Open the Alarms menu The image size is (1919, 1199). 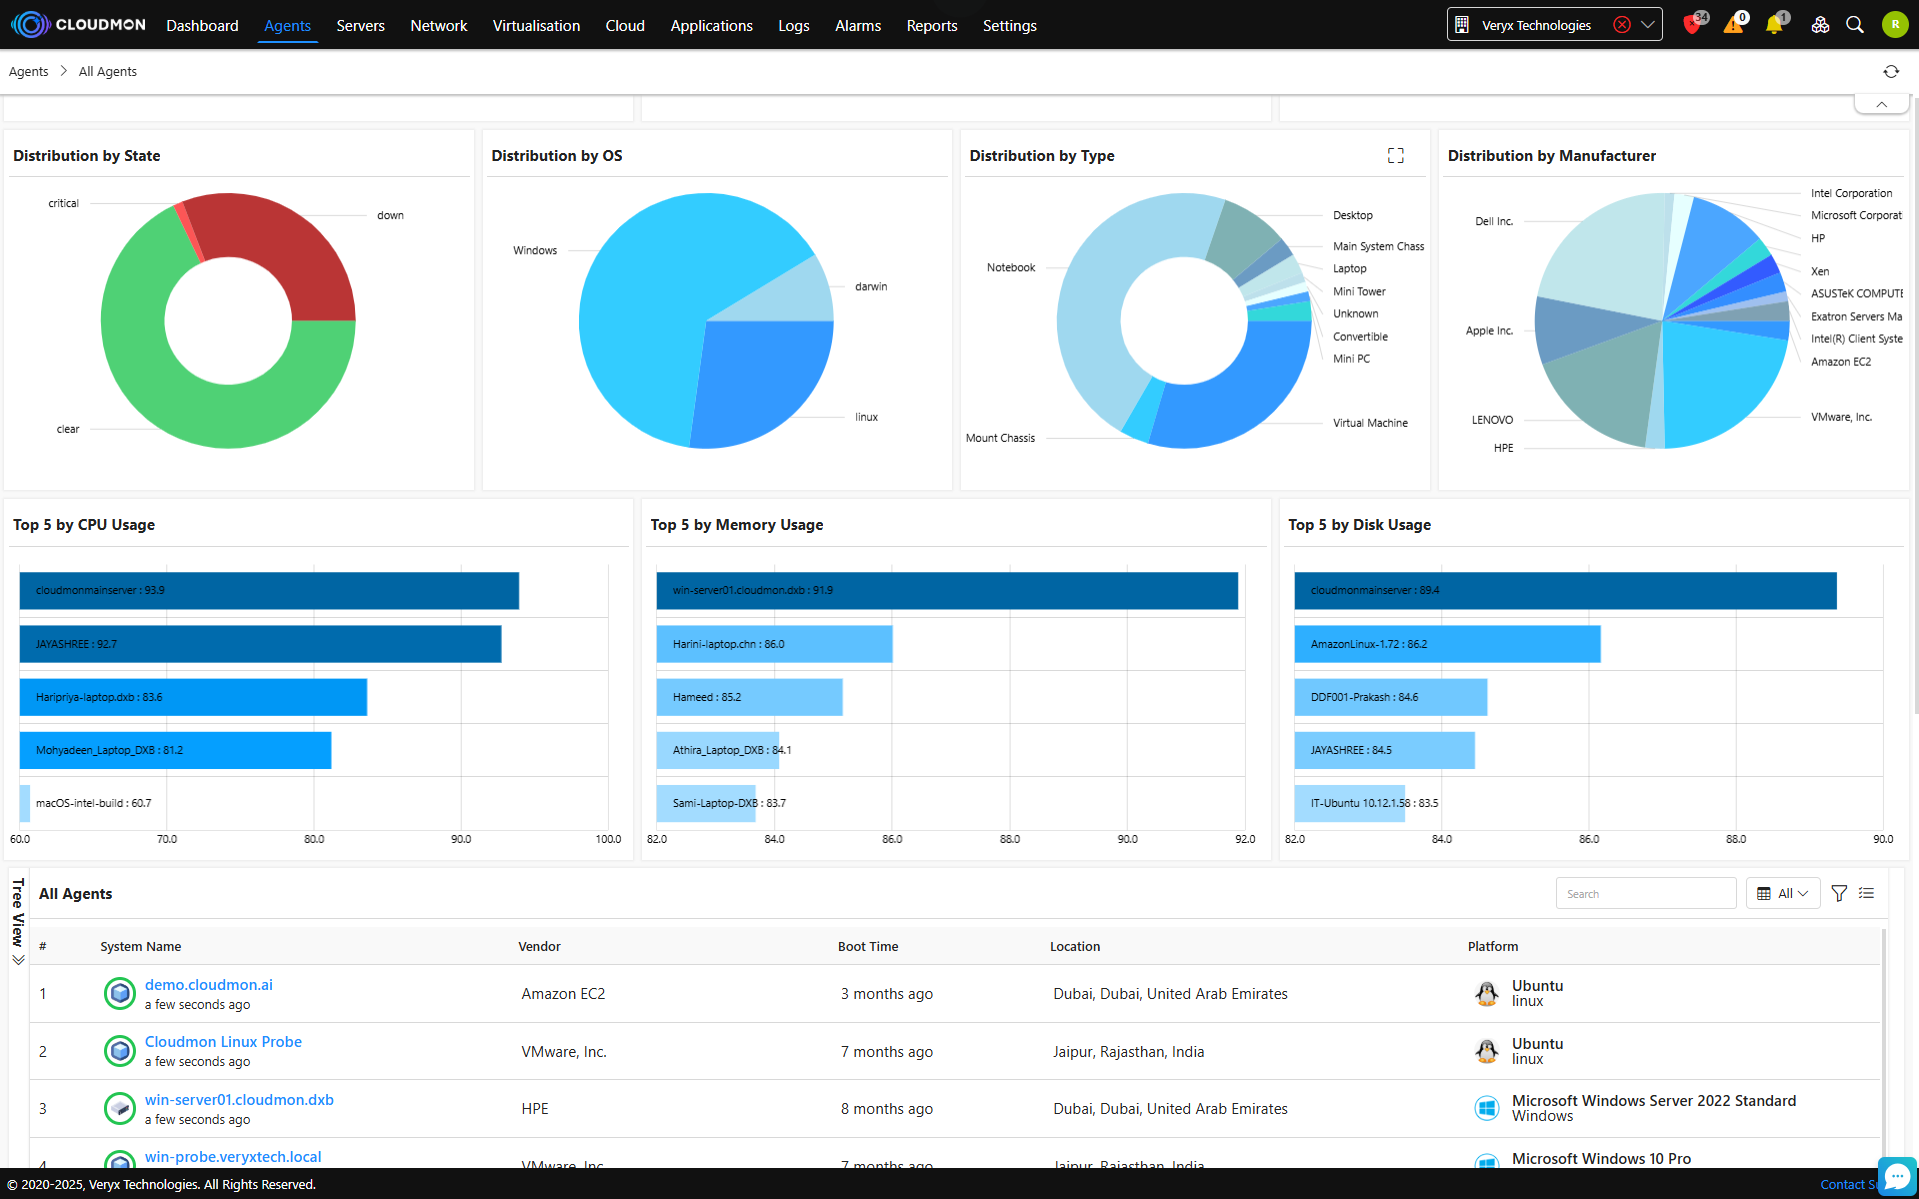(x=857, y=25)
